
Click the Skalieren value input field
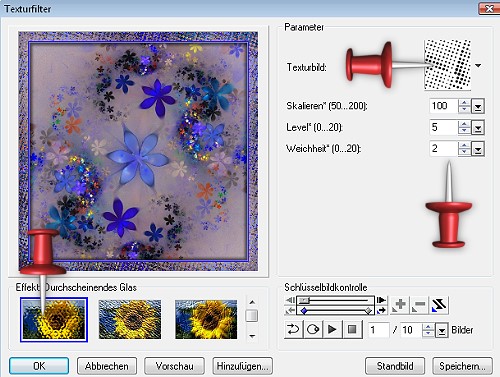(443, 106)
